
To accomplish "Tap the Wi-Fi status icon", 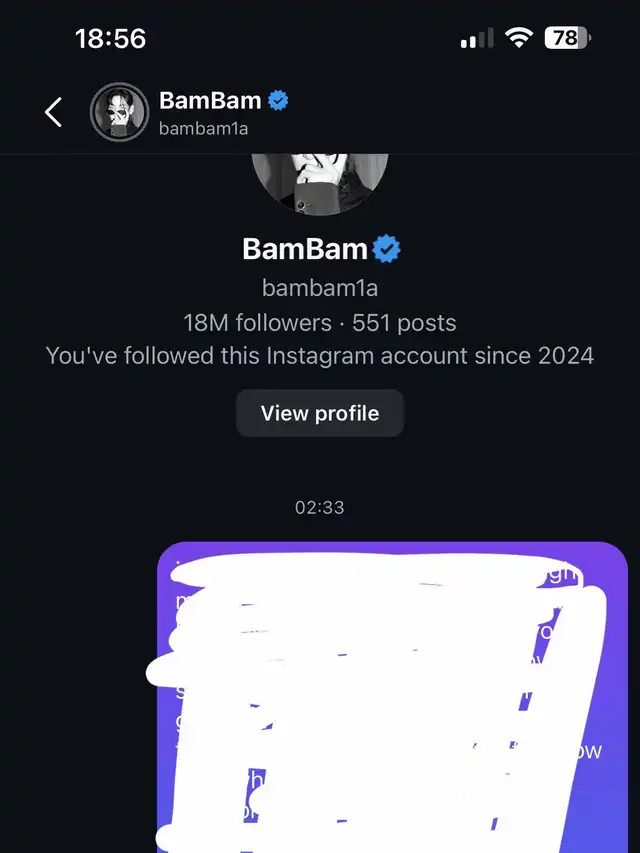I will click(x=519, y=39).
